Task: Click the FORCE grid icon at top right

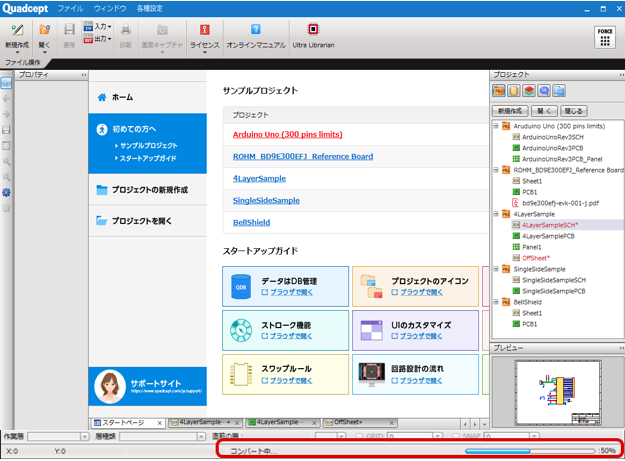Action: (604, 36)
